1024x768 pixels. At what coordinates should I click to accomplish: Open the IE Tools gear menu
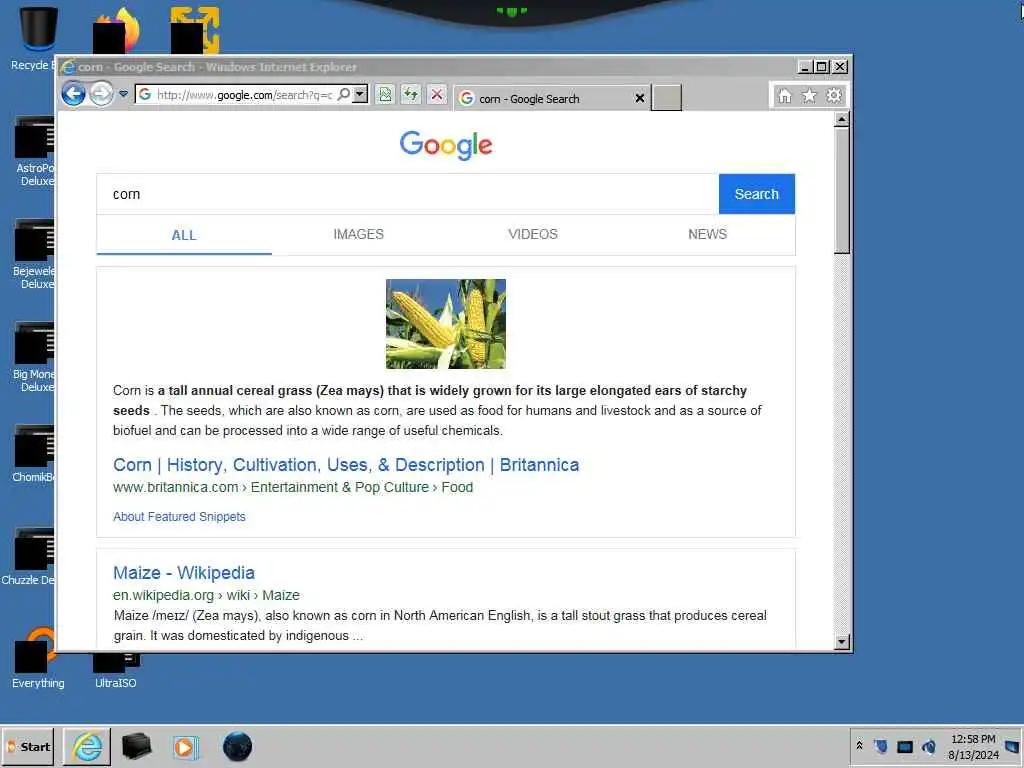(834, 96)
